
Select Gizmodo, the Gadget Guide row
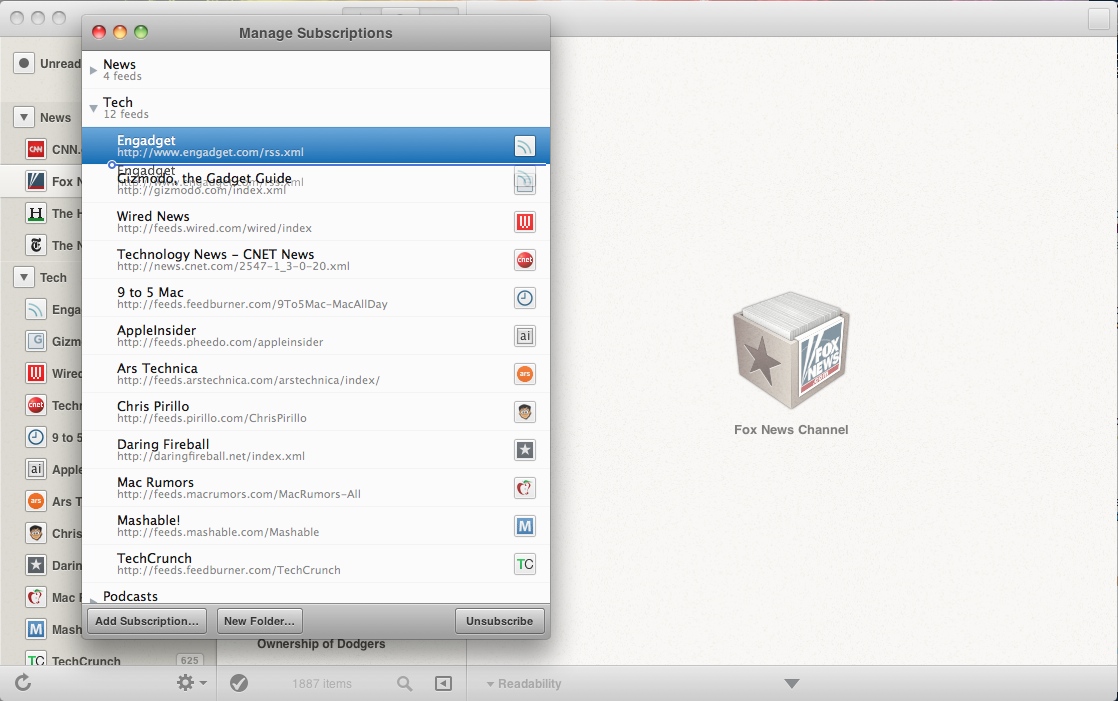point(316,184)
